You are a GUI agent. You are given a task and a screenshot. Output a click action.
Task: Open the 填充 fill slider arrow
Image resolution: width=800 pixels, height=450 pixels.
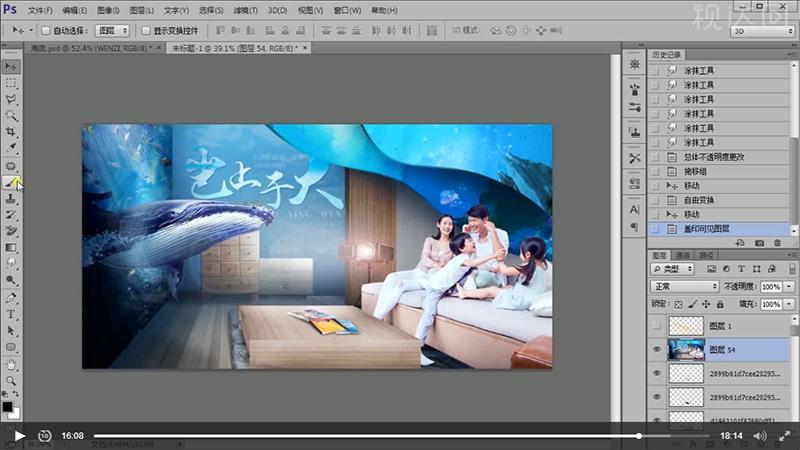point(789,305)
